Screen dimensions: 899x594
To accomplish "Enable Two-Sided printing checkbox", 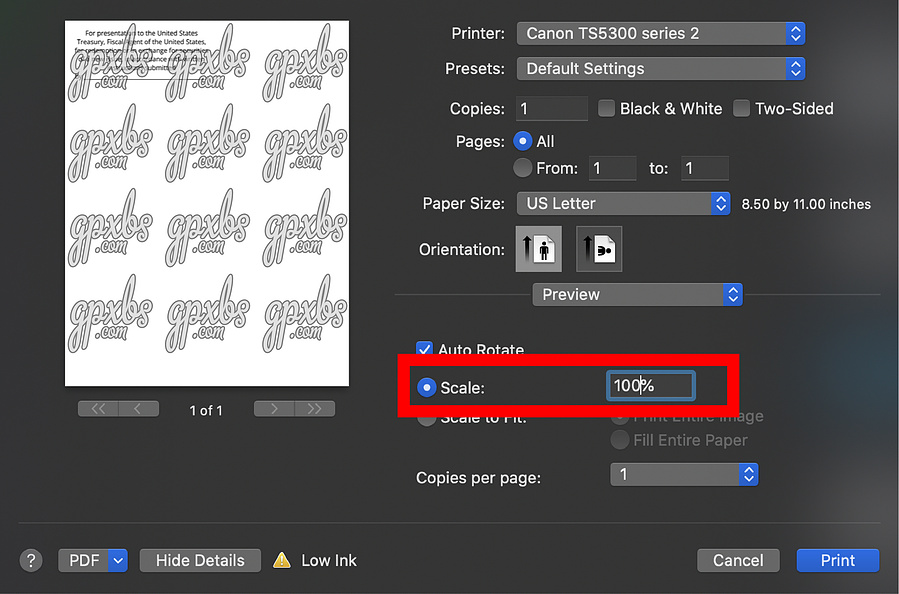I will [741, 108].
